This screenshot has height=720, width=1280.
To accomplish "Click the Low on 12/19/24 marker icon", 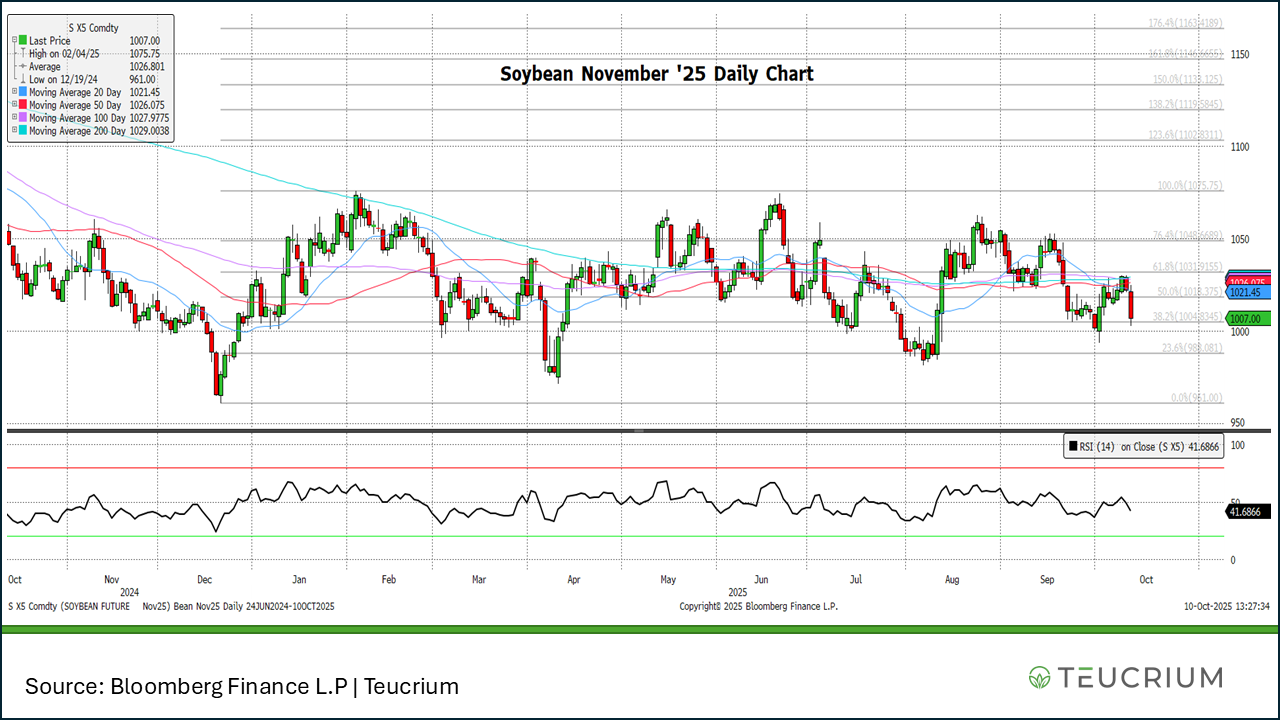I will point(23,79).
